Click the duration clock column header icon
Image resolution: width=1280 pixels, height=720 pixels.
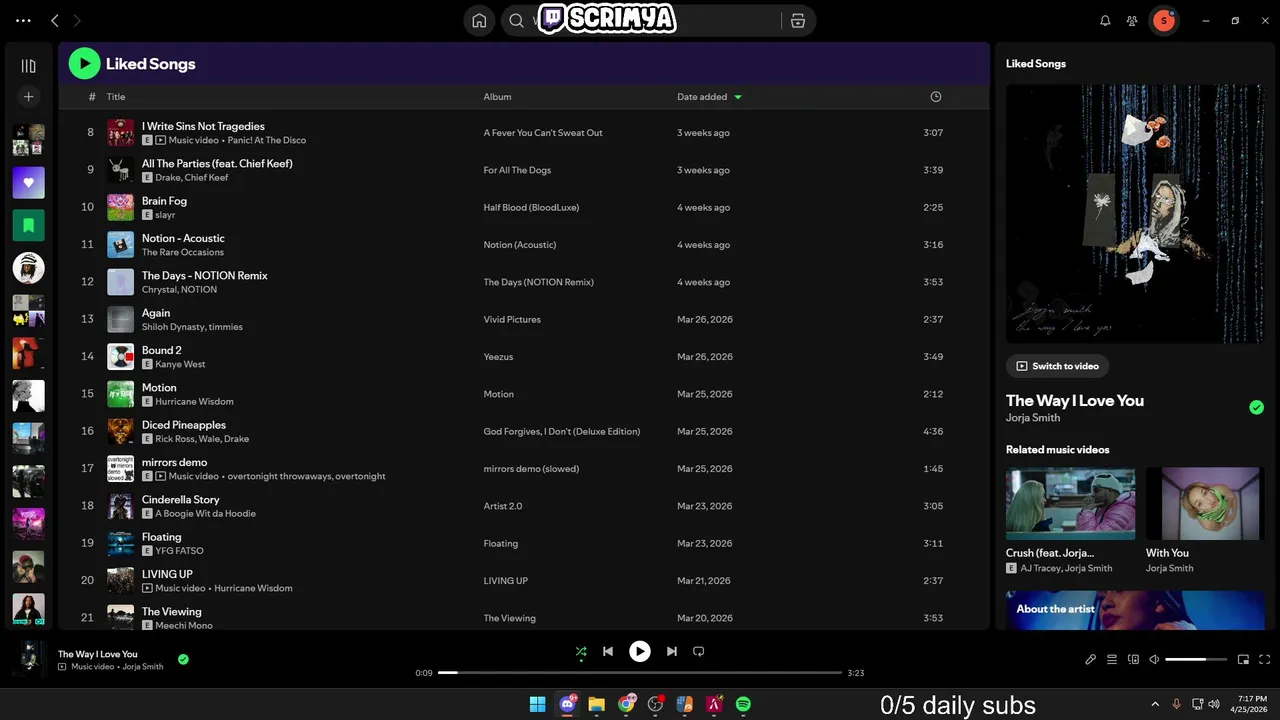(x=936, y=97)
